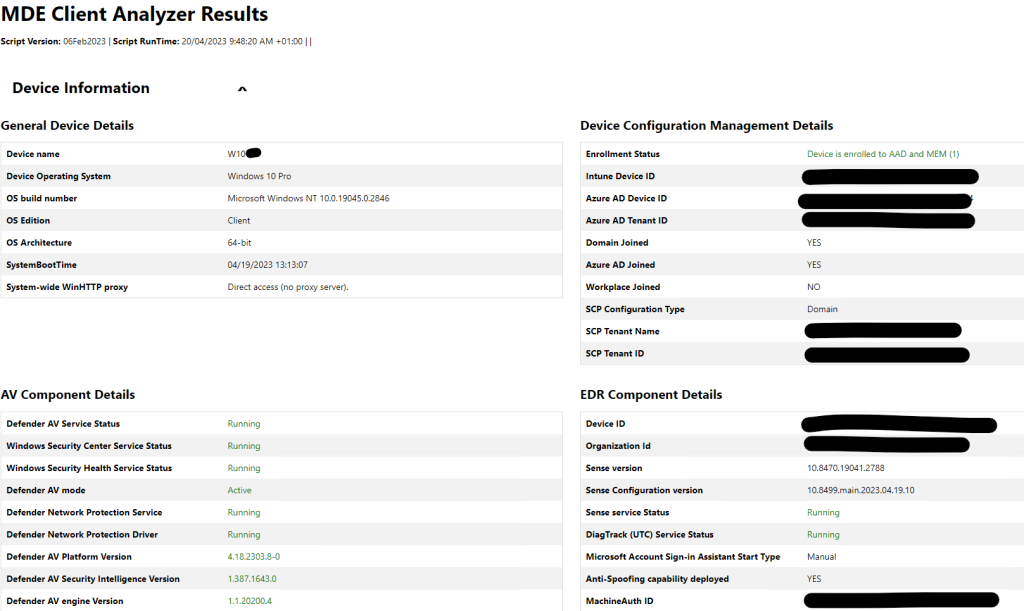Select the System-wide WinHTTP proxy value
The image size is (1024, 611).
[288, 287]
